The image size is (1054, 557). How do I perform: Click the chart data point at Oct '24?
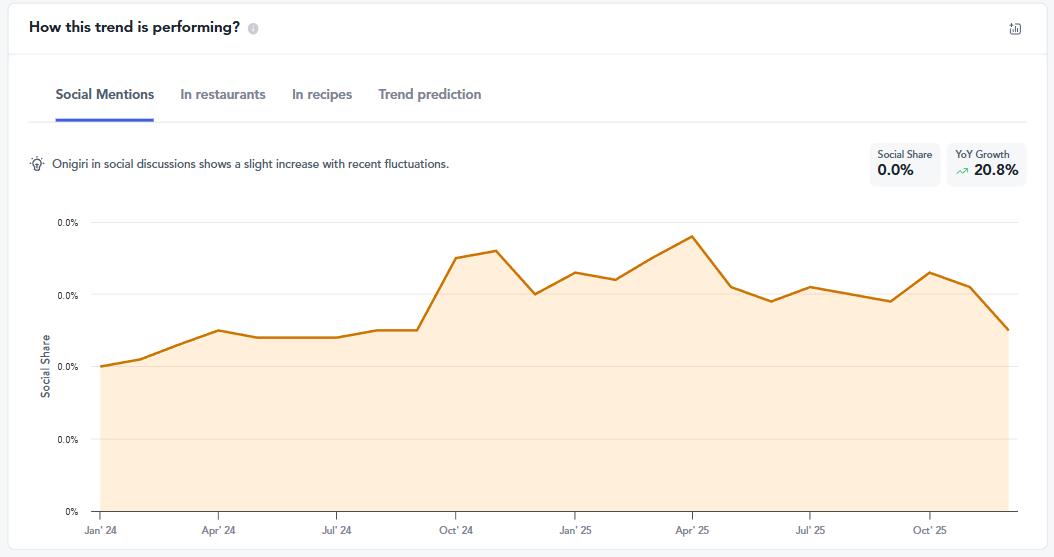point(456,258)
